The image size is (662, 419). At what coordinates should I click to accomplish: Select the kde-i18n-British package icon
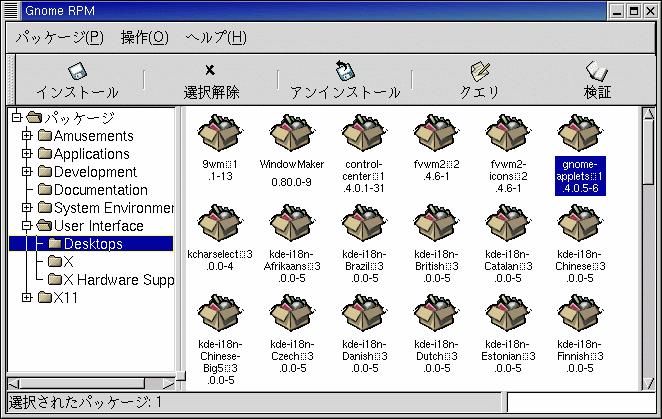pos(436,223)
